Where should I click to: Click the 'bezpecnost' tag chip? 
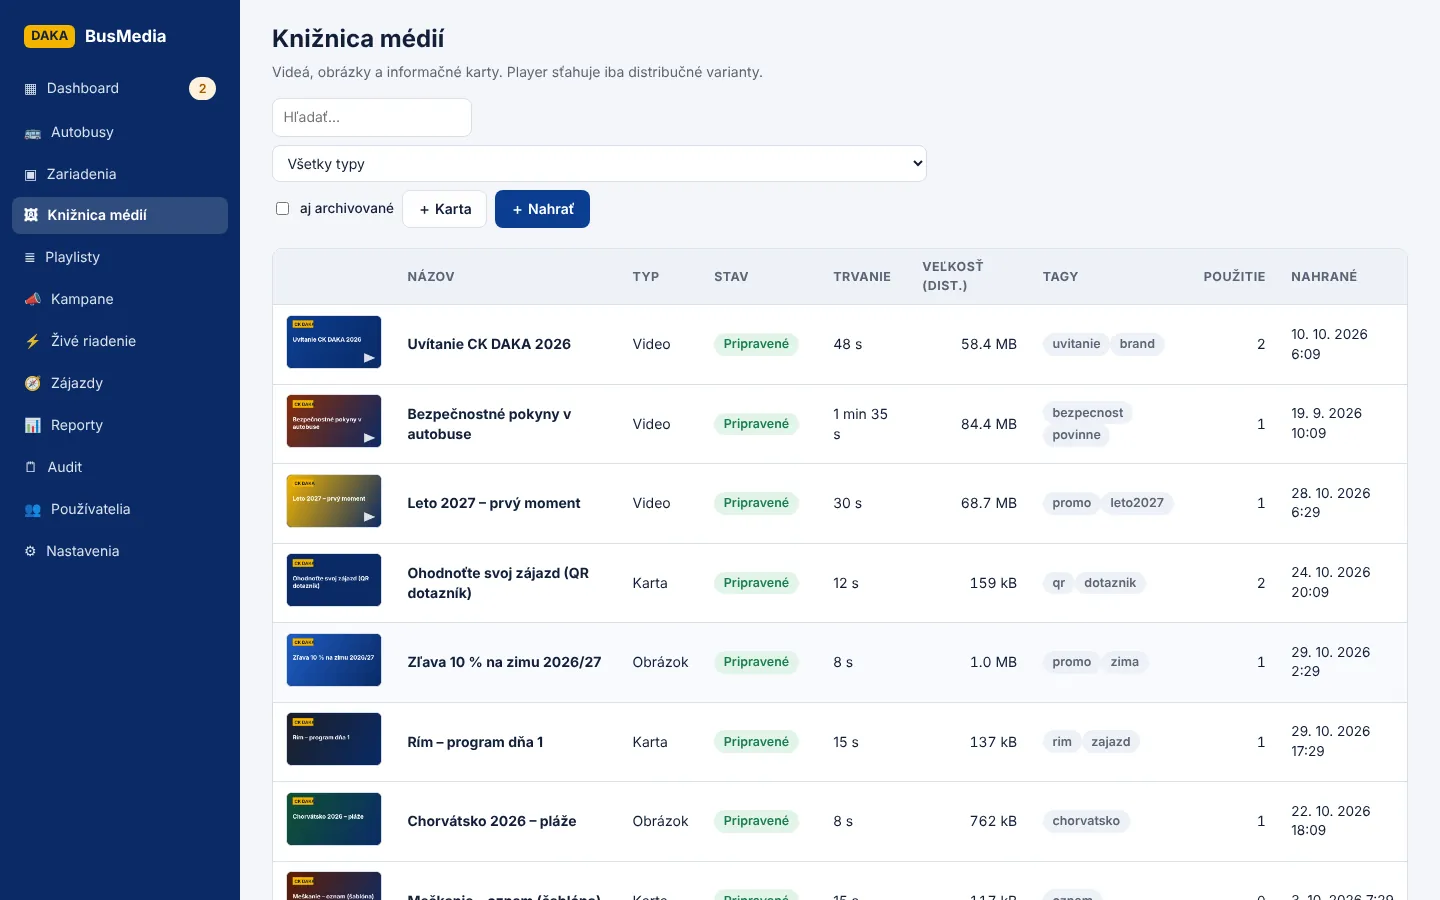coord(1088,413)
